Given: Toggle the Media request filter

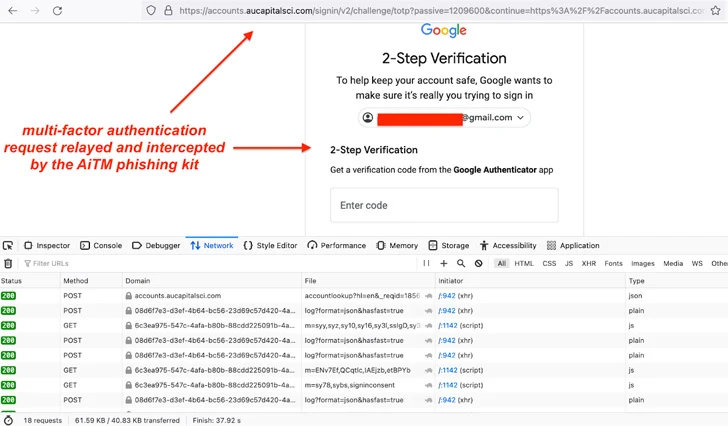Looking at the screenshot, I should tap(673, 264).
